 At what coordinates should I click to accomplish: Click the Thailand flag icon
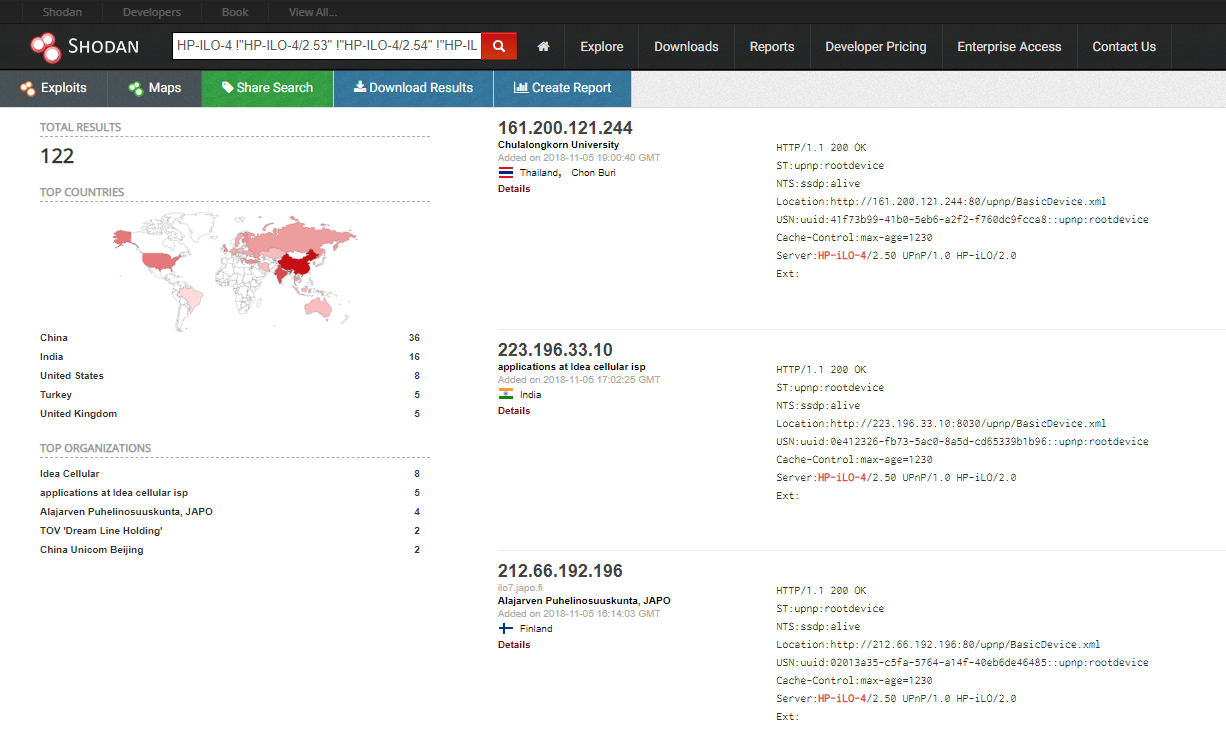click(506, 172)
